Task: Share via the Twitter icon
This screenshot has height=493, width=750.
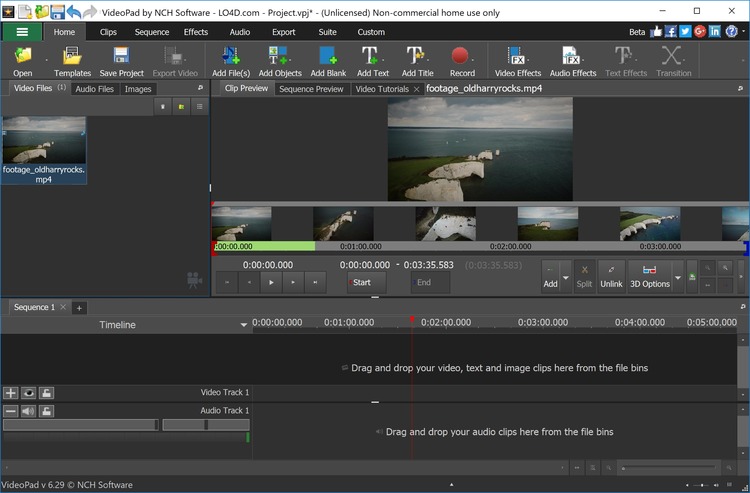Action: (685, 32)
